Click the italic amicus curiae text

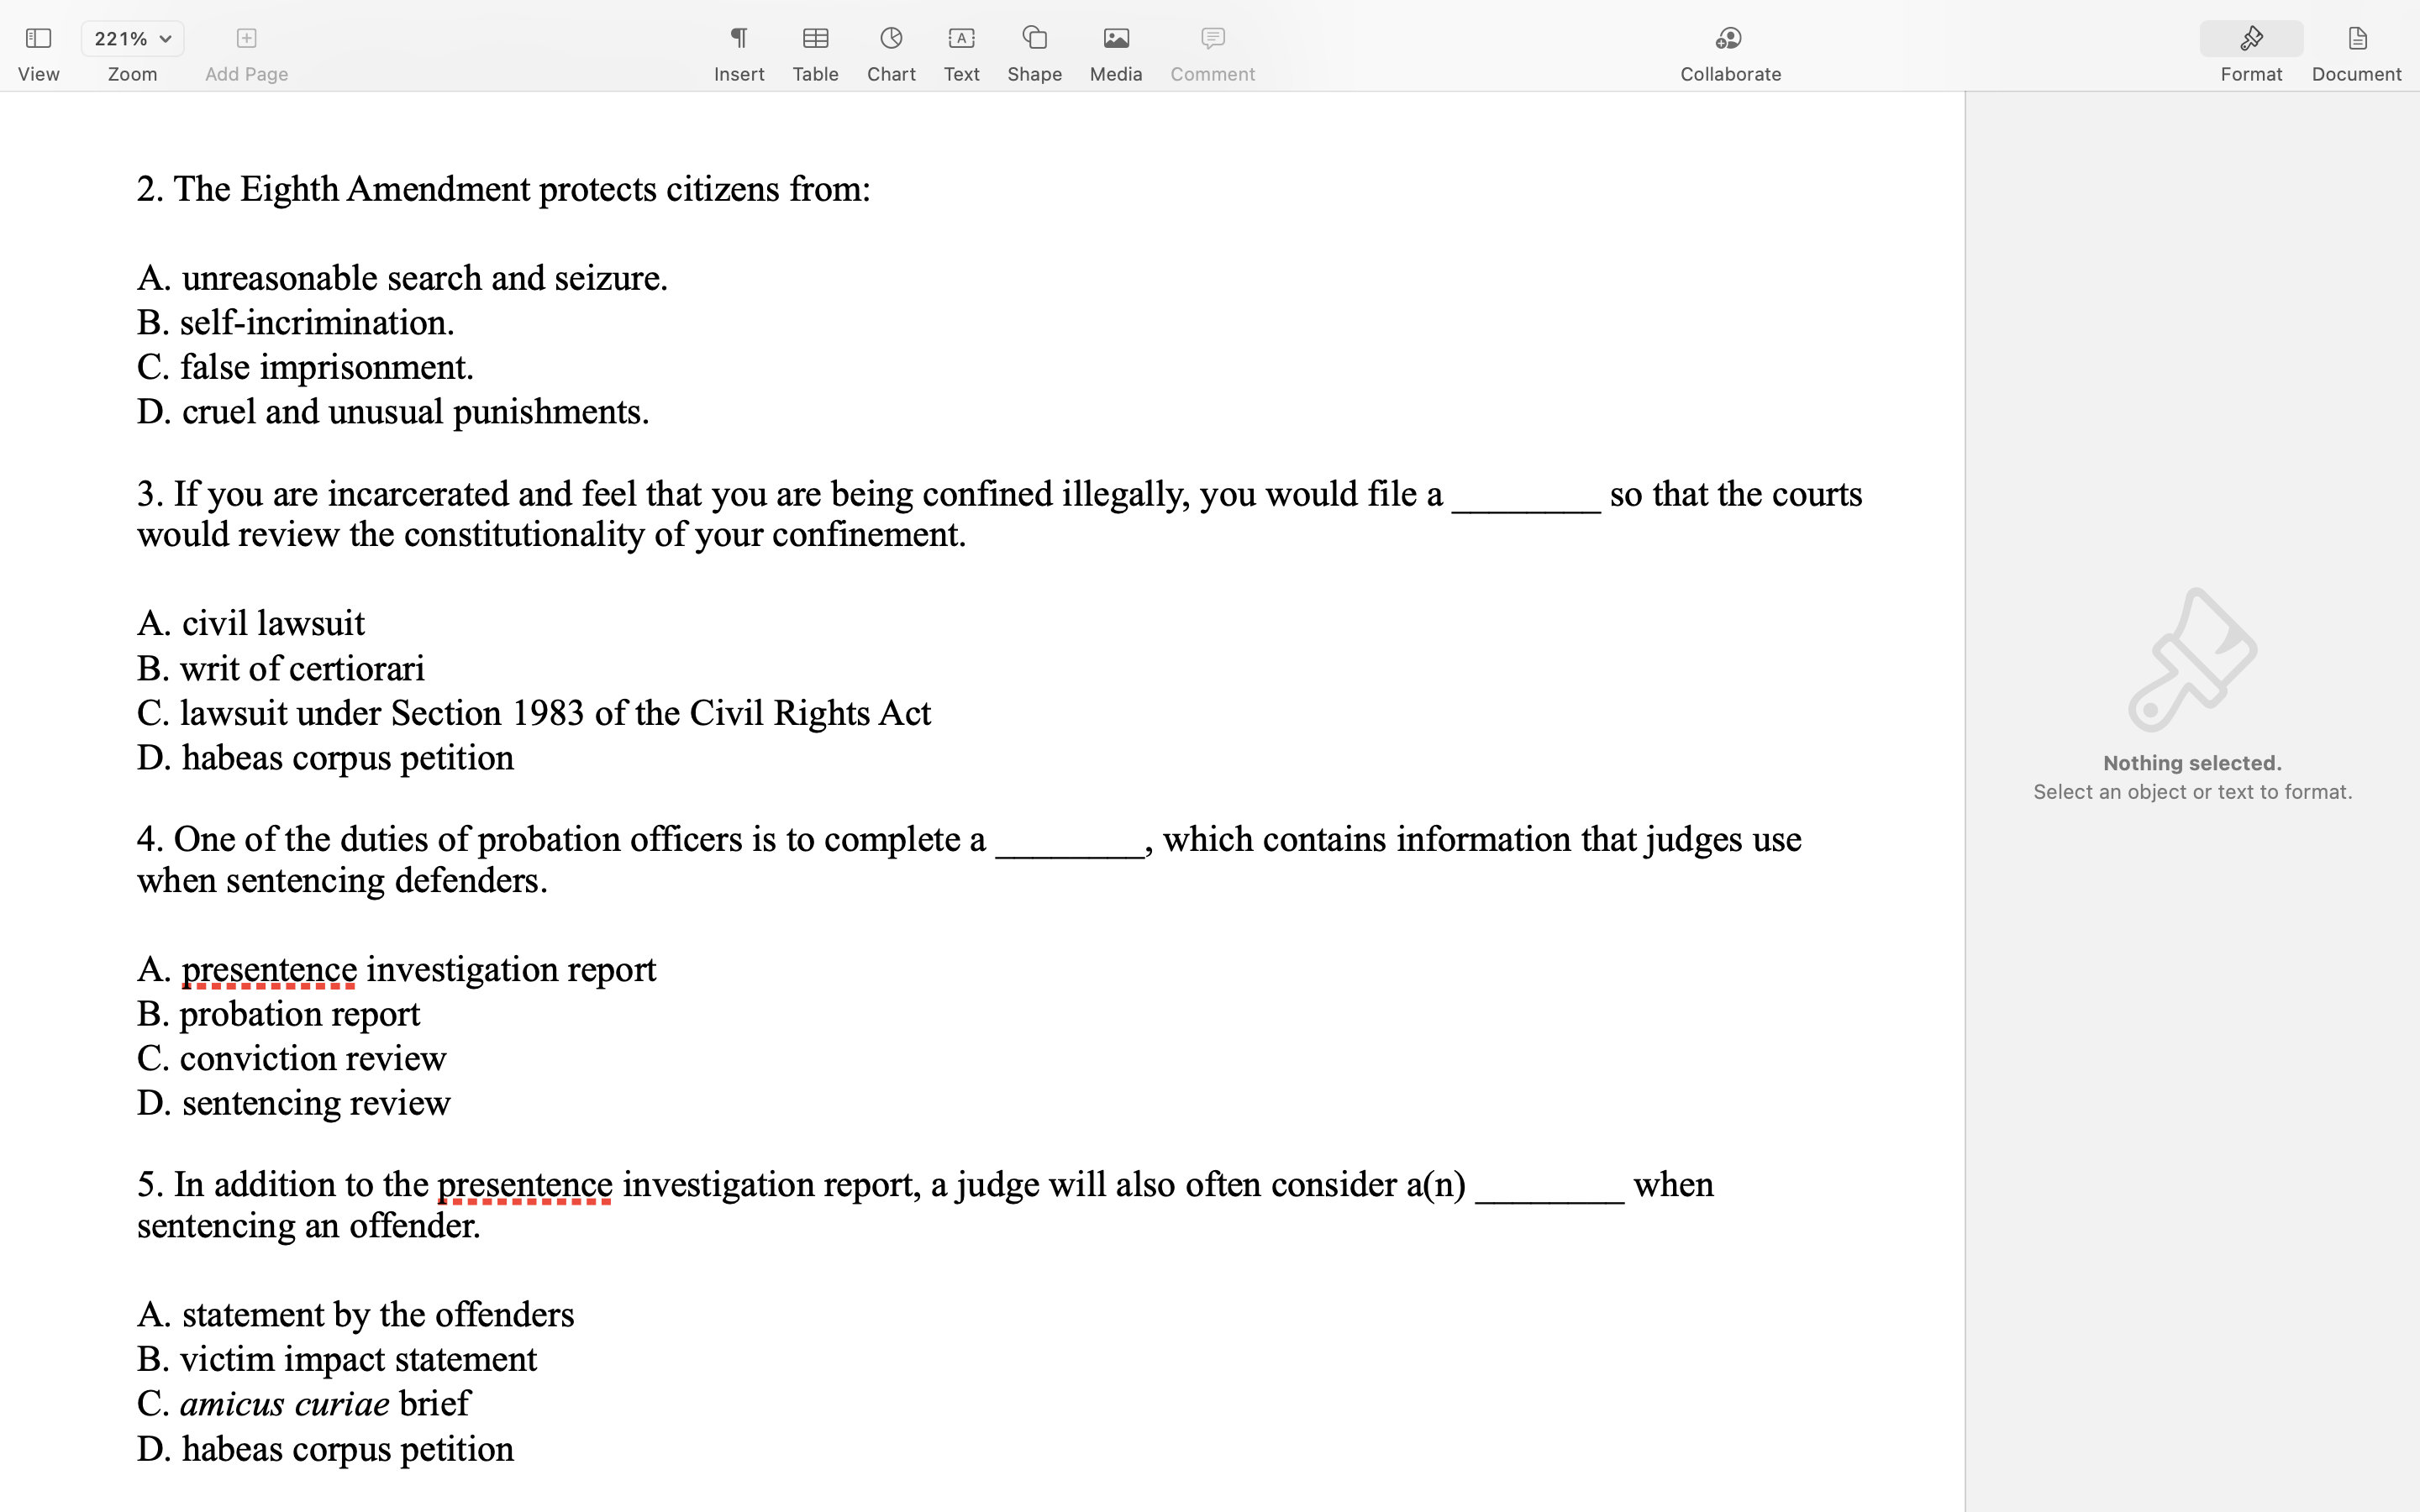285,1404
